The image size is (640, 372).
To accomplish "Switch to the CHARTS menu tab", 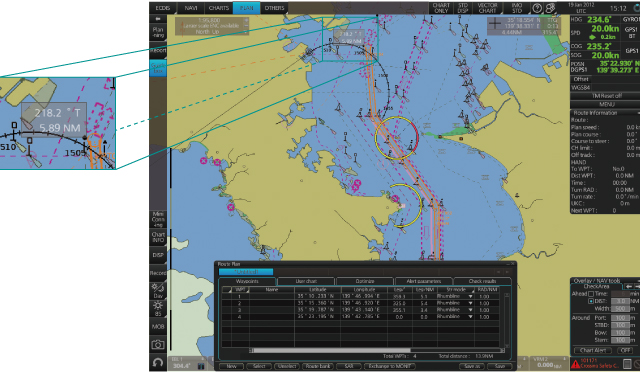I will [x=219, y=8].
